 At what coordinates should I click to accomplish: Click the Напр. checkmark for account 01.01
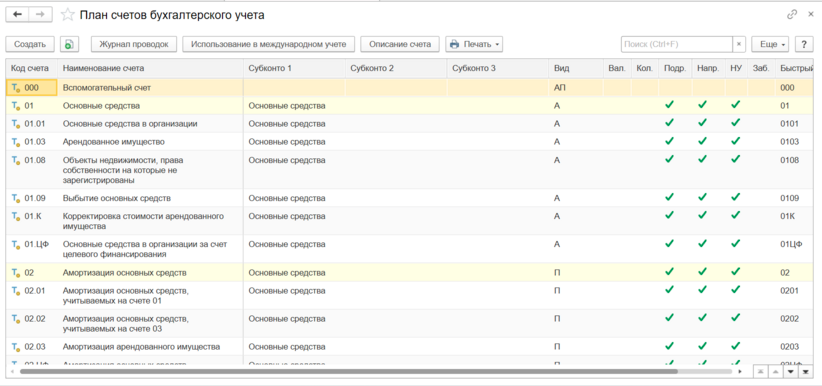coord(702,123)
